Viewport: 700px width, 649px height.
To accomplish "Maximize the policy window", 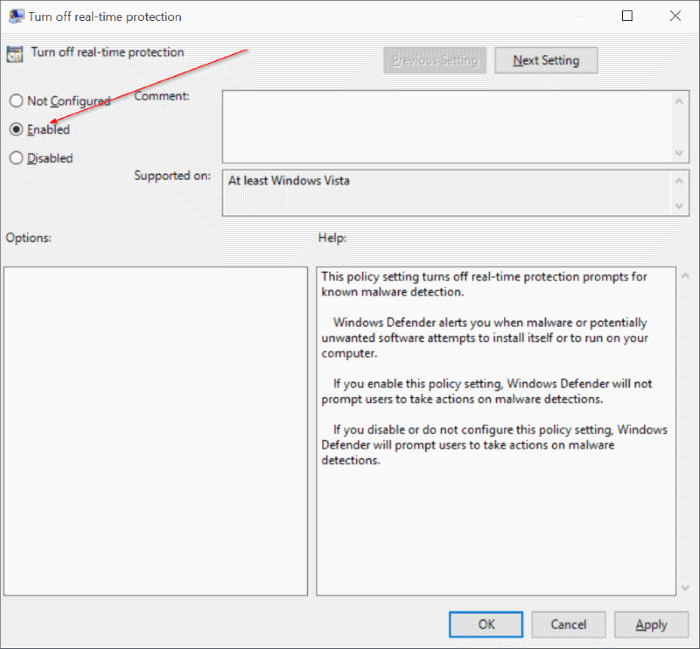I will pos(627,16).
